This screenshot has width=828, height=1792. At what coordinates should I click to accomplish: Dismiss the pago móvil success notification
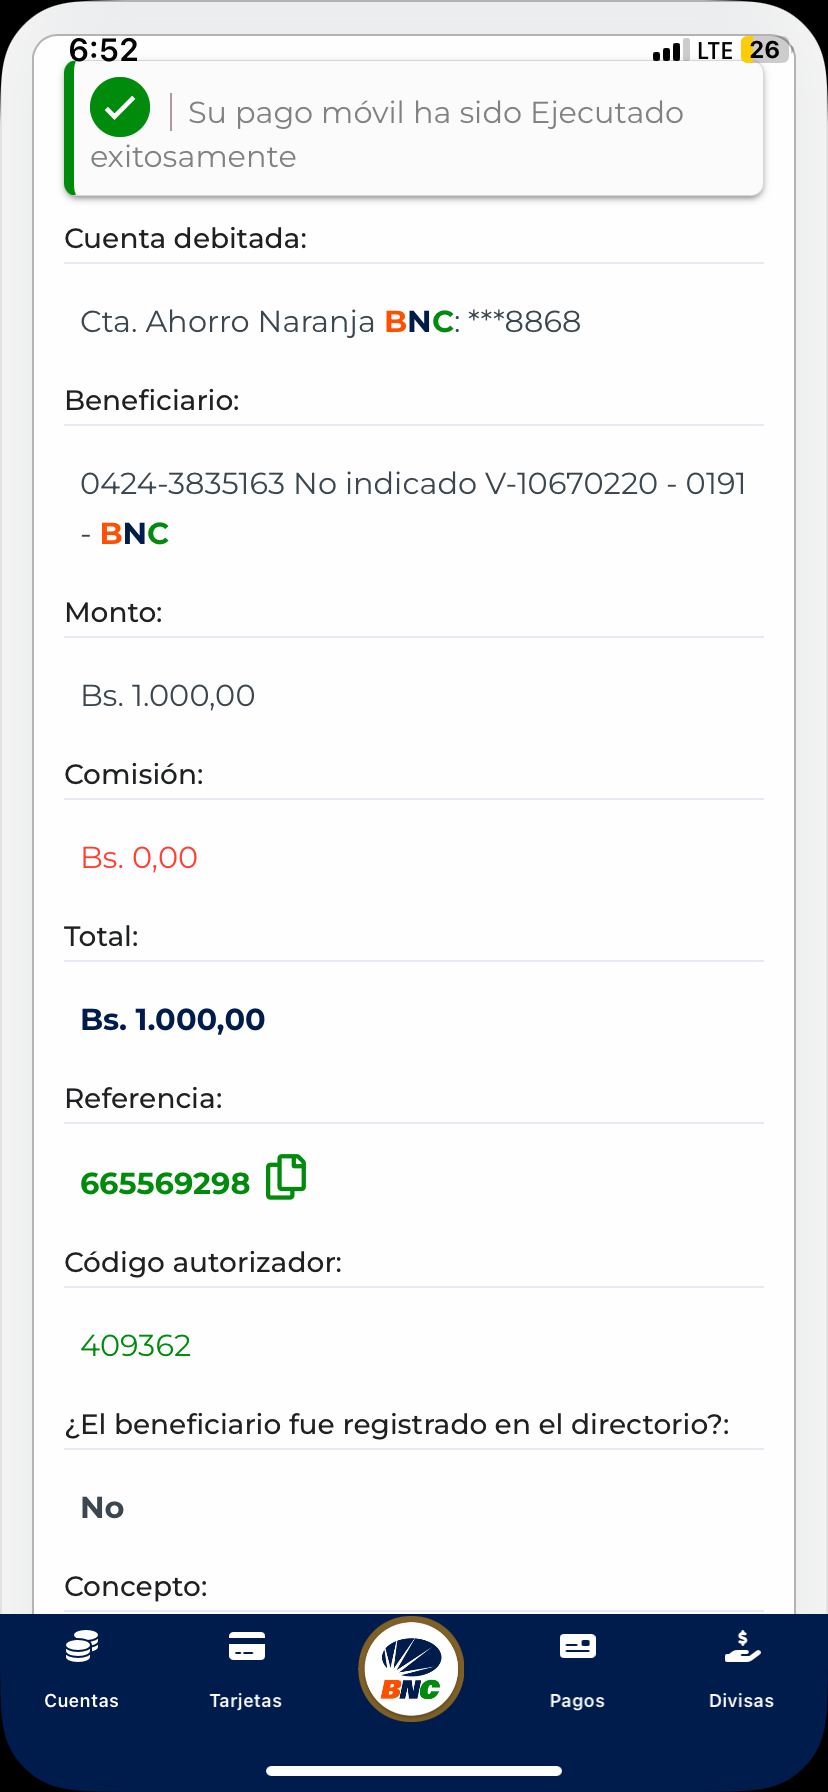(414, 130)
